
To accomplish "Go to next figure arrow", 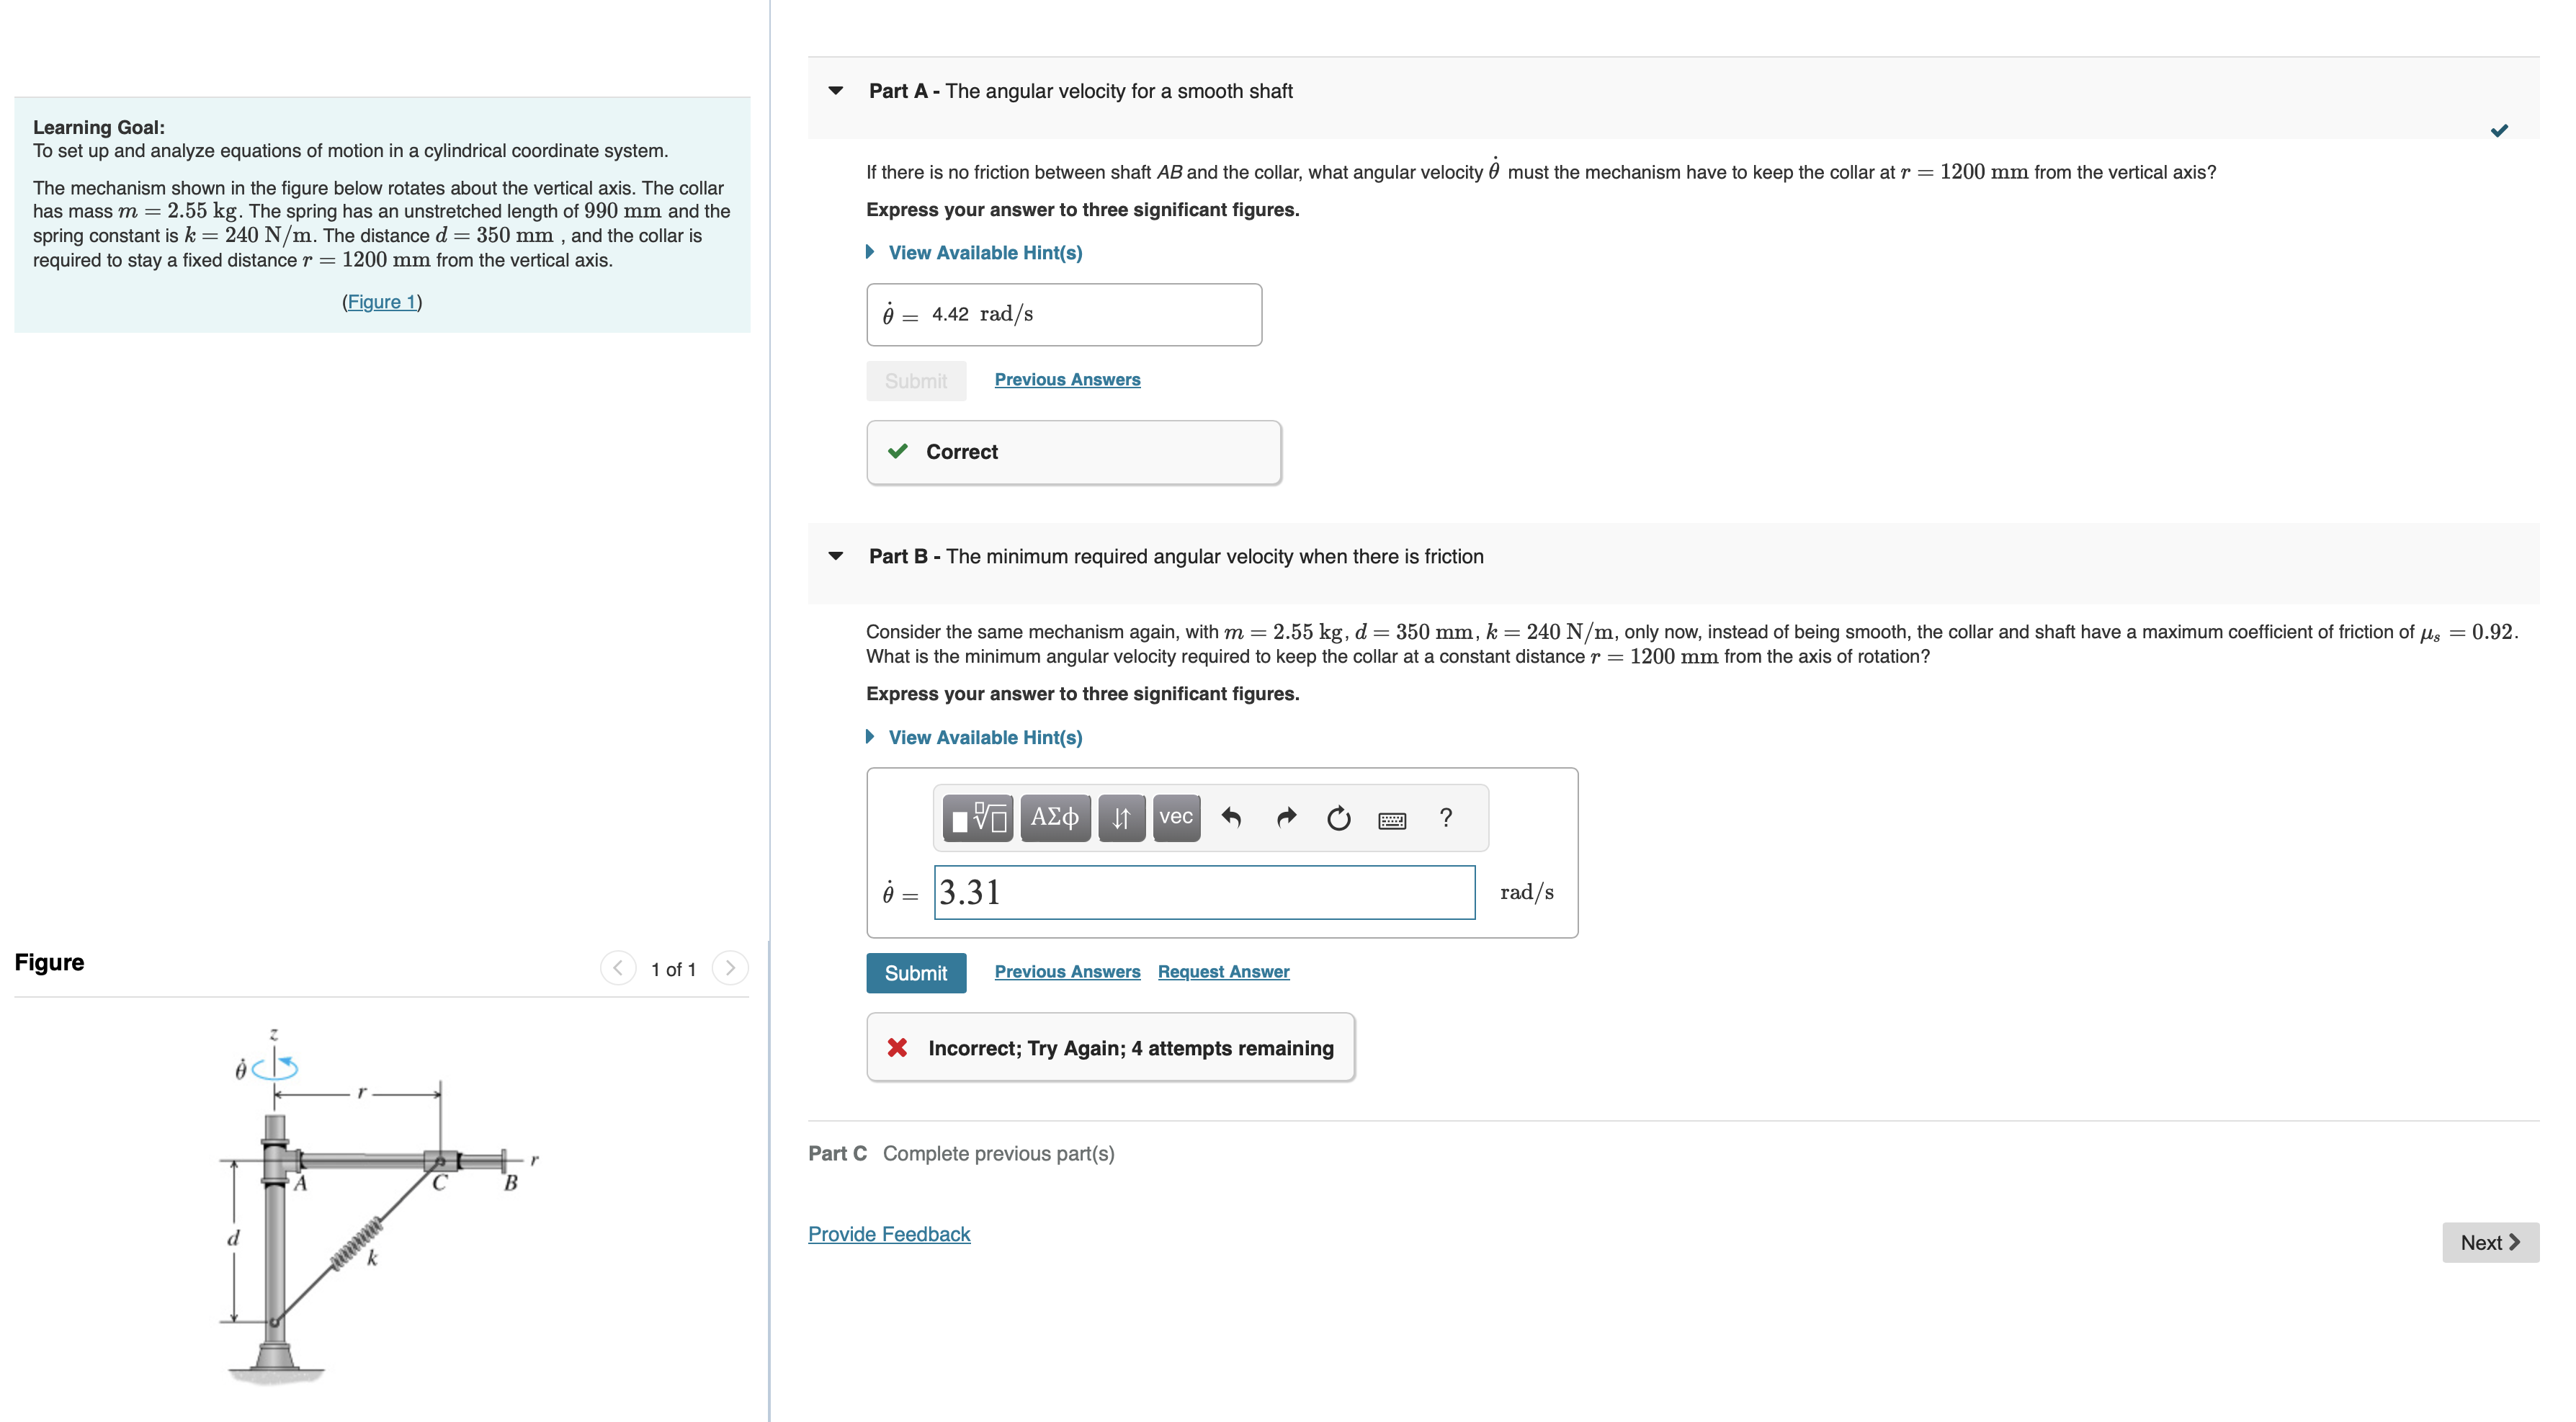I will pyautogui.click(x=730, y=968).
